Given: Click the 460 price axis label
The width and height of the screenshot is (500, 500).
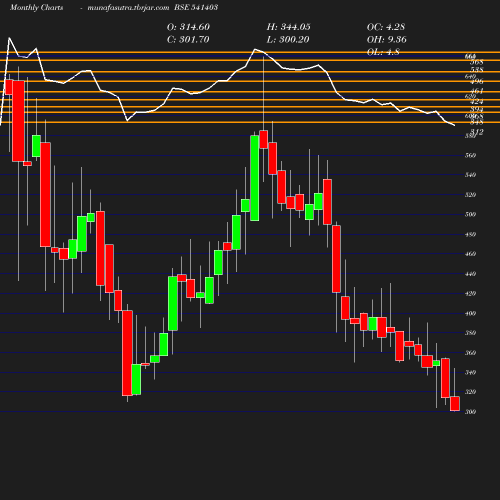Looking at the screenshot, I should (470, 254).
